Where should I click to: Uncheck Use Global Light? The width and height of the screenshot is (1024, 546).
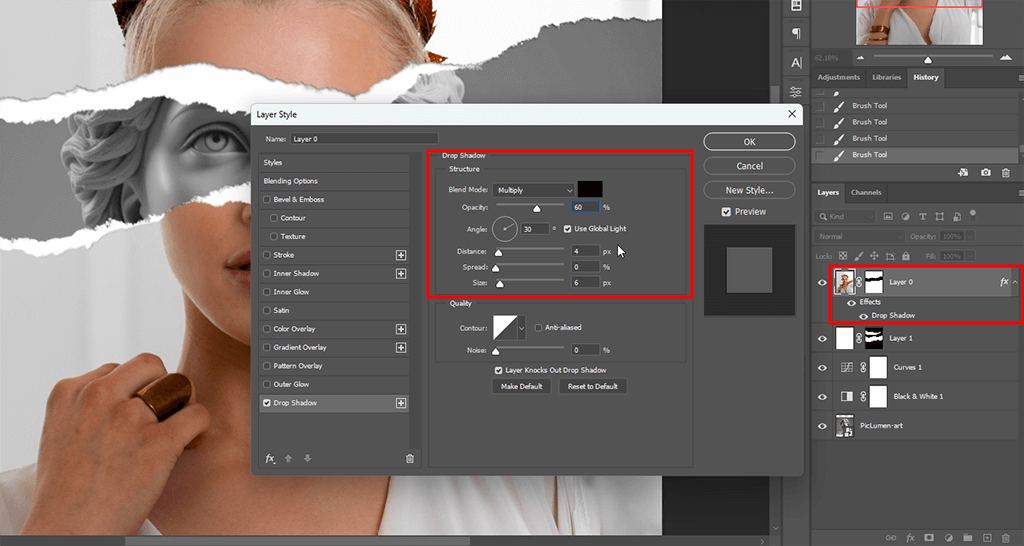[x=568, y=229]
